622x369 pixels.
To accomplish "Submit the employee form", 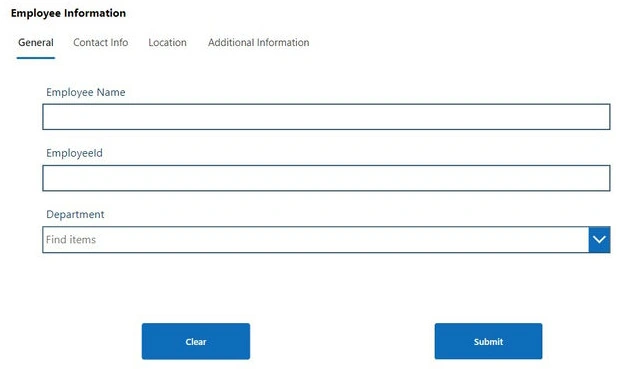I will [x=488, y=341].
